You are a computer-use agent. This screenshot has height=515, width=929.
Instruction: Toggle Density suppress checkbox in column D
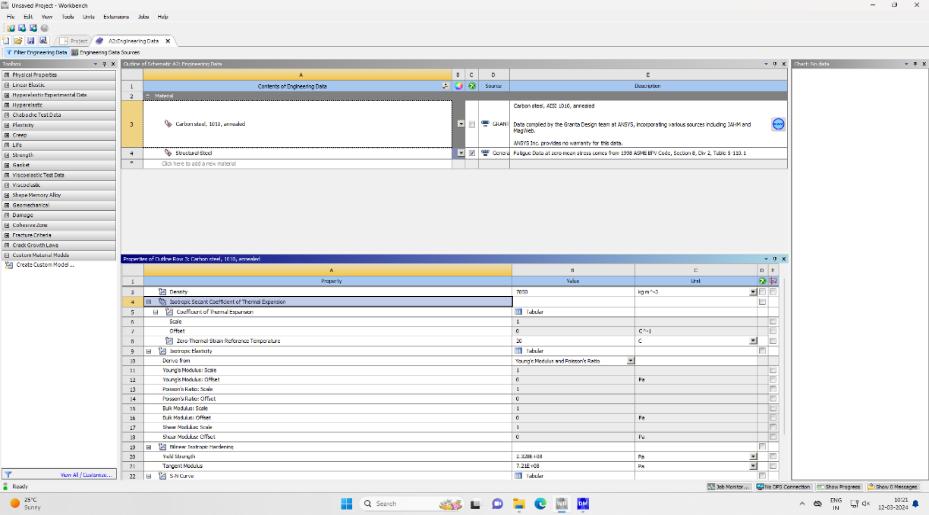[763, 292]
